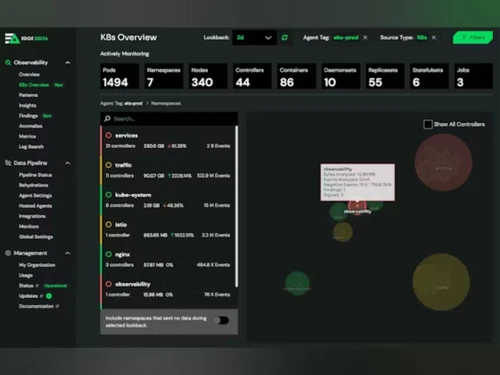Select the small yellow istio bubble
The image size is (500, 375).
coord(342,232)
